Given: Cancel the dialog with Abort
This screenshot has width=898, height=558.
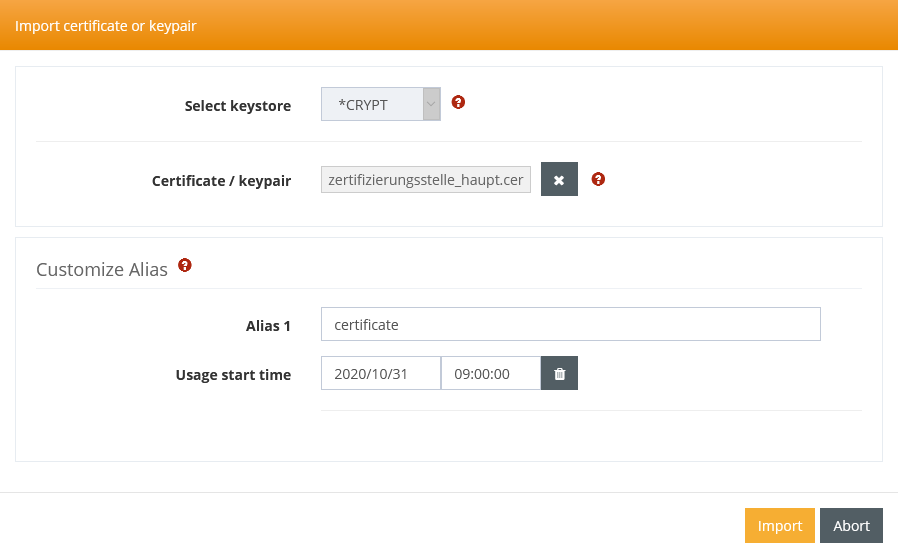Looking at the screenshot, I should point(851,526).
